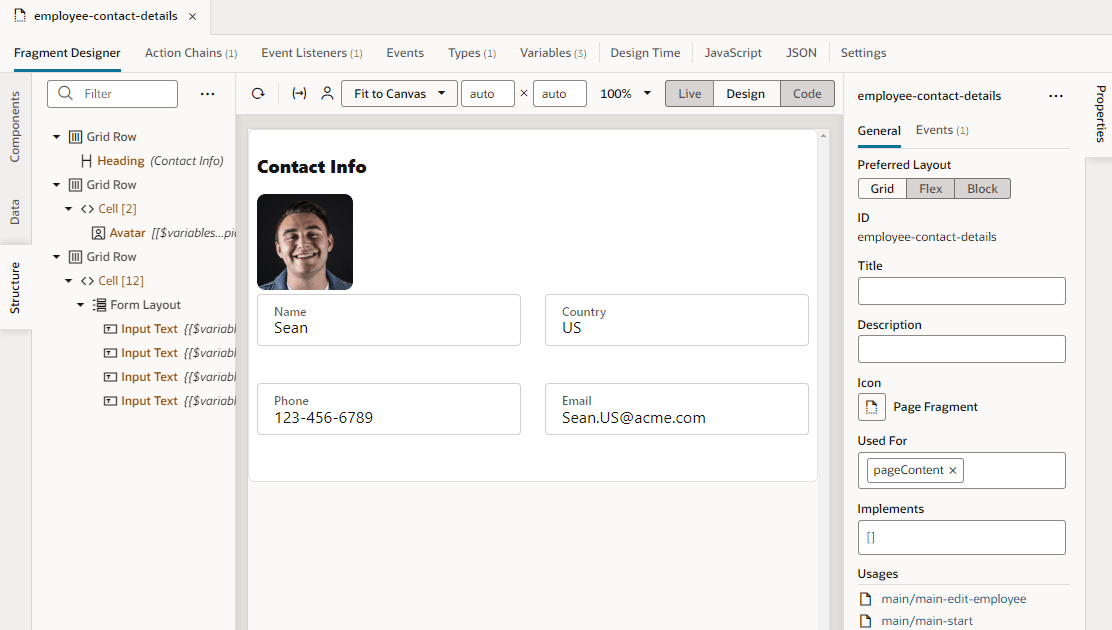The image size is (1112, 630).
Task: Open the Event Listeners tab
Action: [x=311, y=53]
